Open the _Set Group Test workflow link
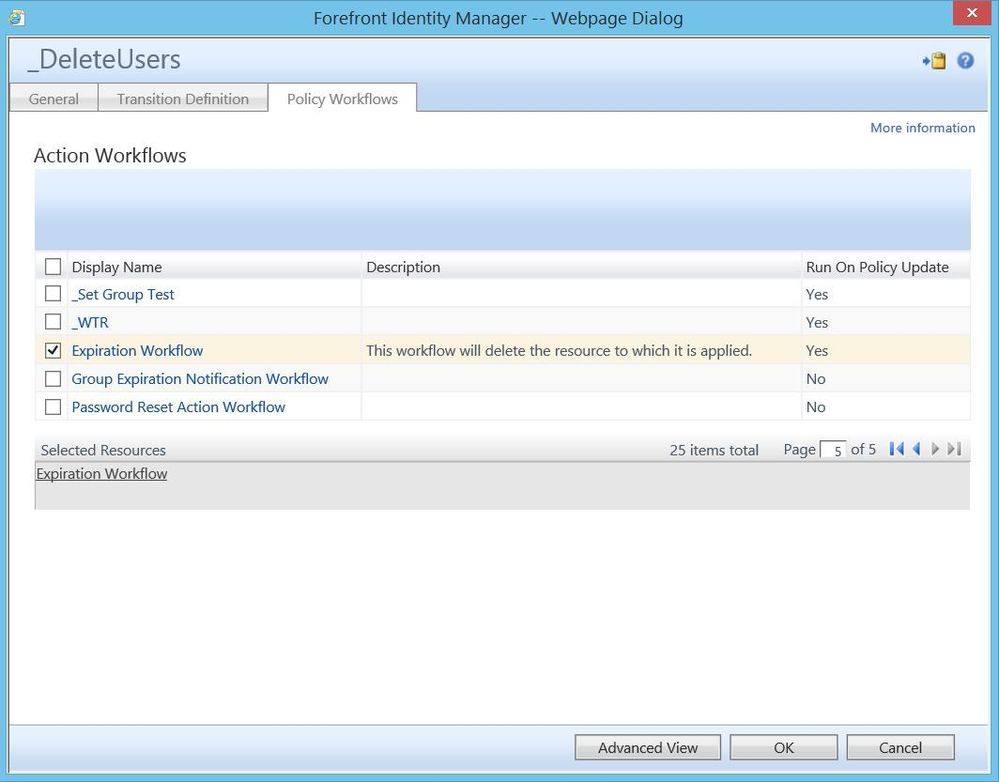999x782 pixels. click(x=123, y=294)
